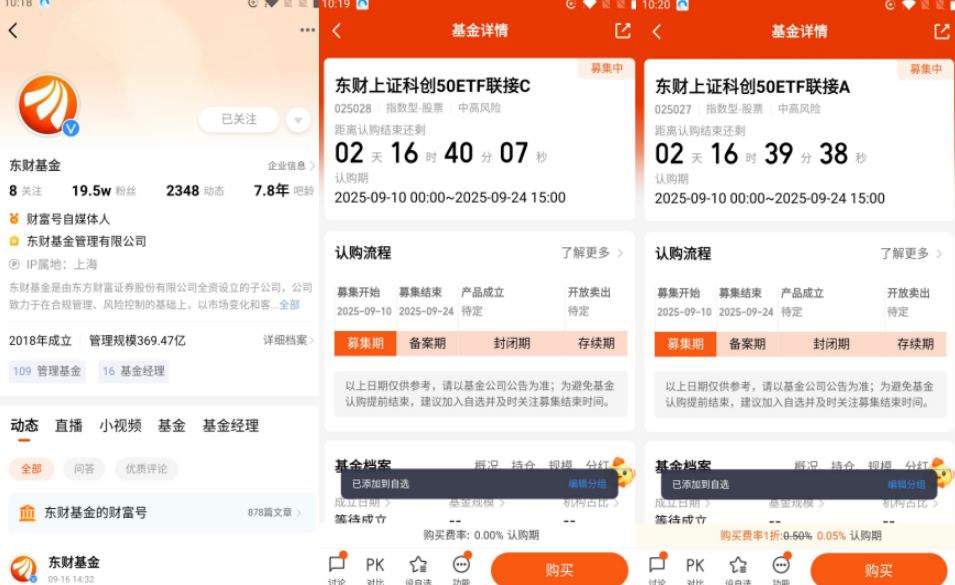The height and width of the screenshot is (585, 955).
Task: Open 详细档案 on the profile
Action: coord(288,340)
